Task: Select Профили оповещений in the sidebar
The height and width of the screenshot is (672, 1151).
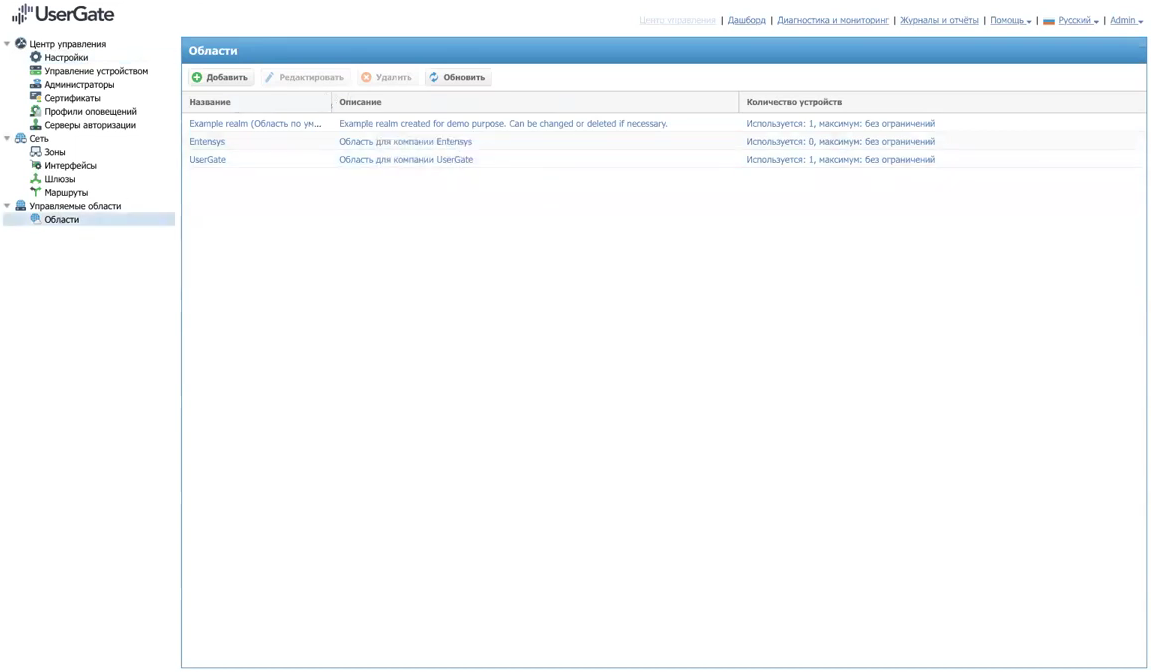Action: click(x=90, y=112)
